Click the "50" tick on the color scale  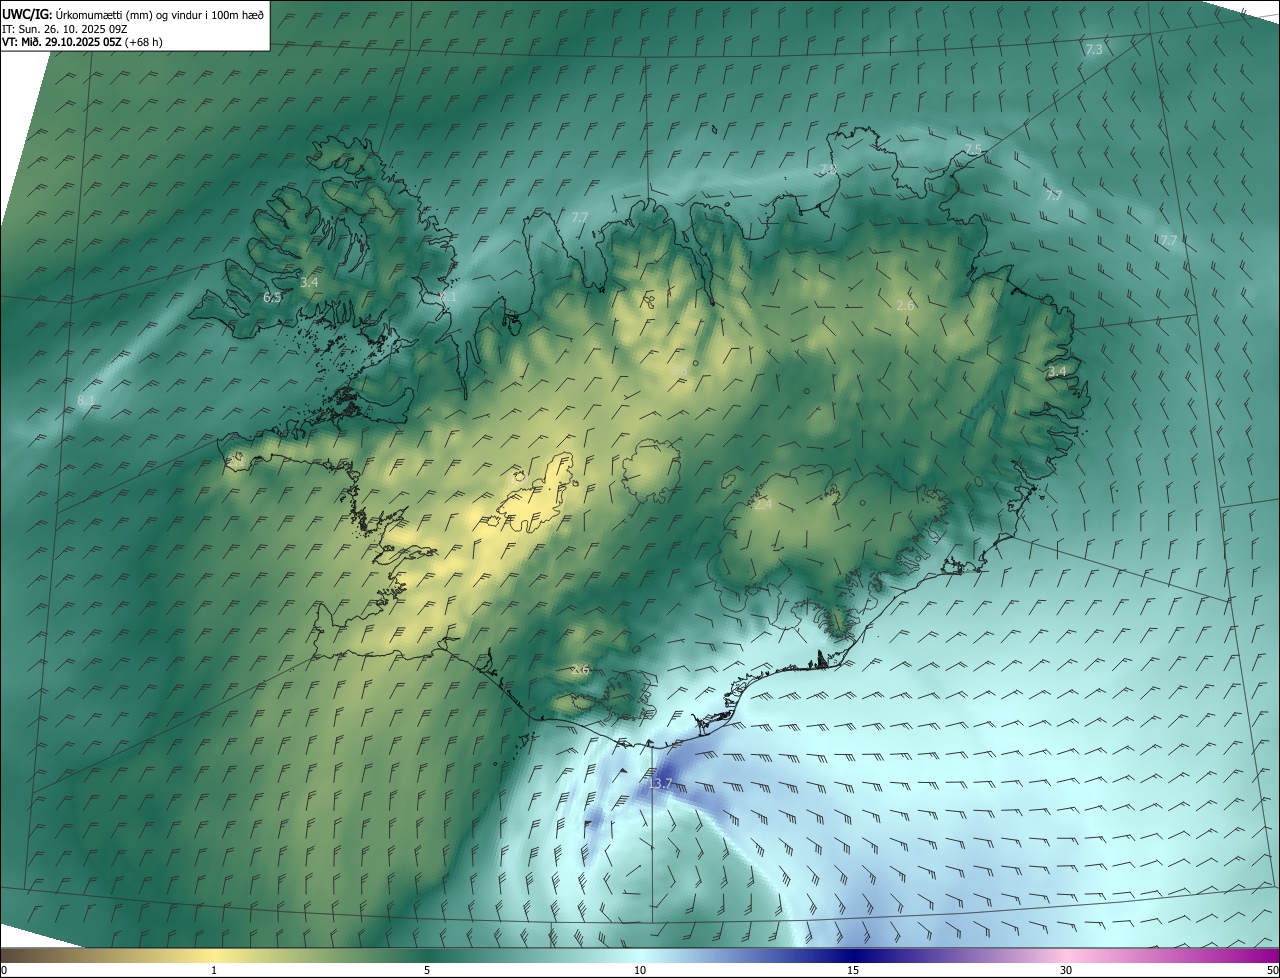pos(1271,970)
